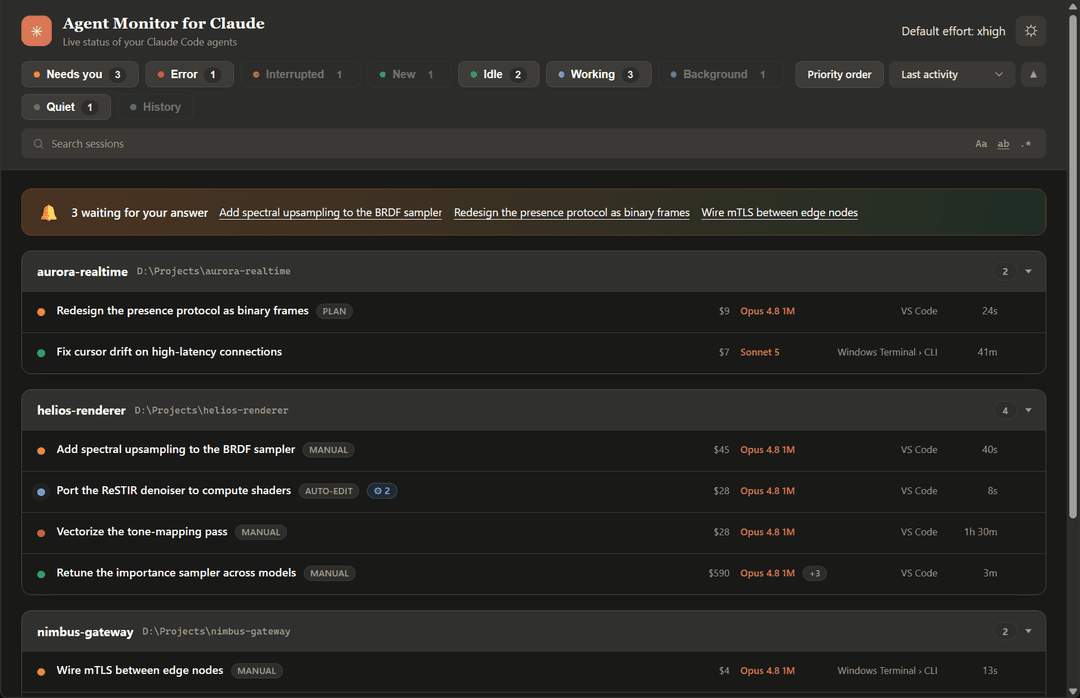1080x698 pixels.
Task: Click the ascending sort triangle button
Action: (x=1033, y=74)
